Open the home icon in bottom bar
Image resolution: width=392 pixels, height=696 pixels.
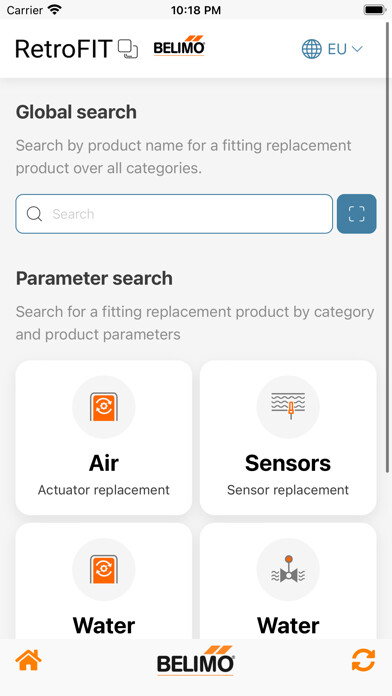[x=28, y=660]
